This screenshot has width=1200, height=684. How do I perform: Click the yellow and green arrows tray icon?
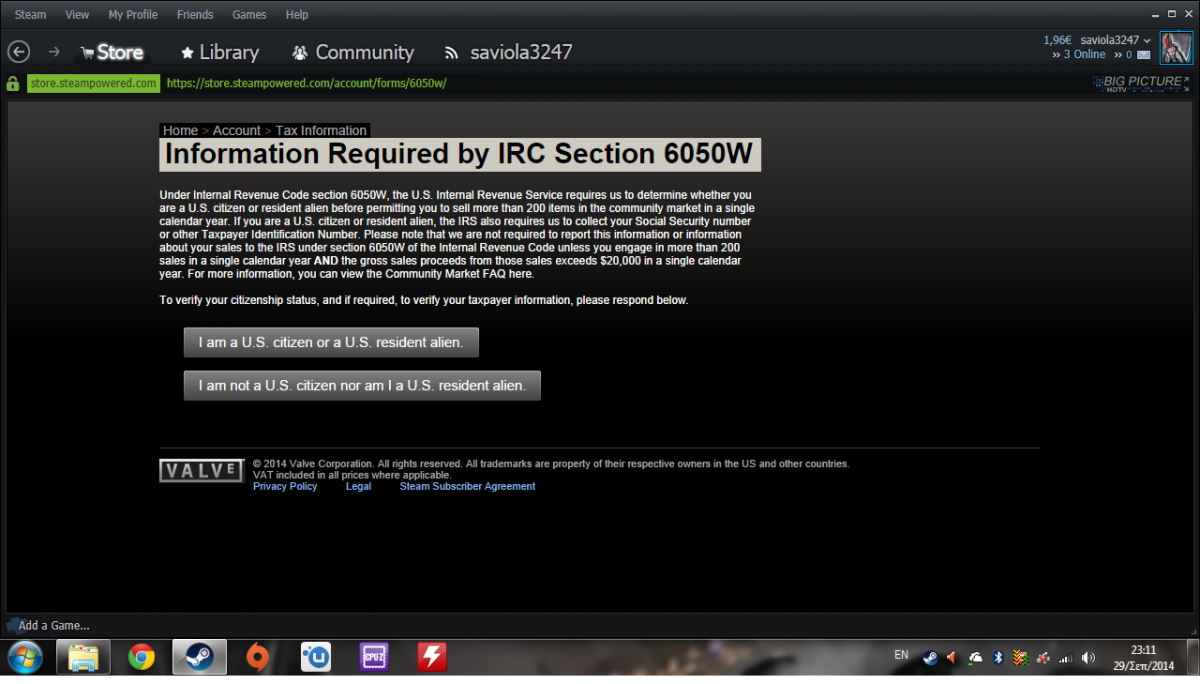(1020, 658)
